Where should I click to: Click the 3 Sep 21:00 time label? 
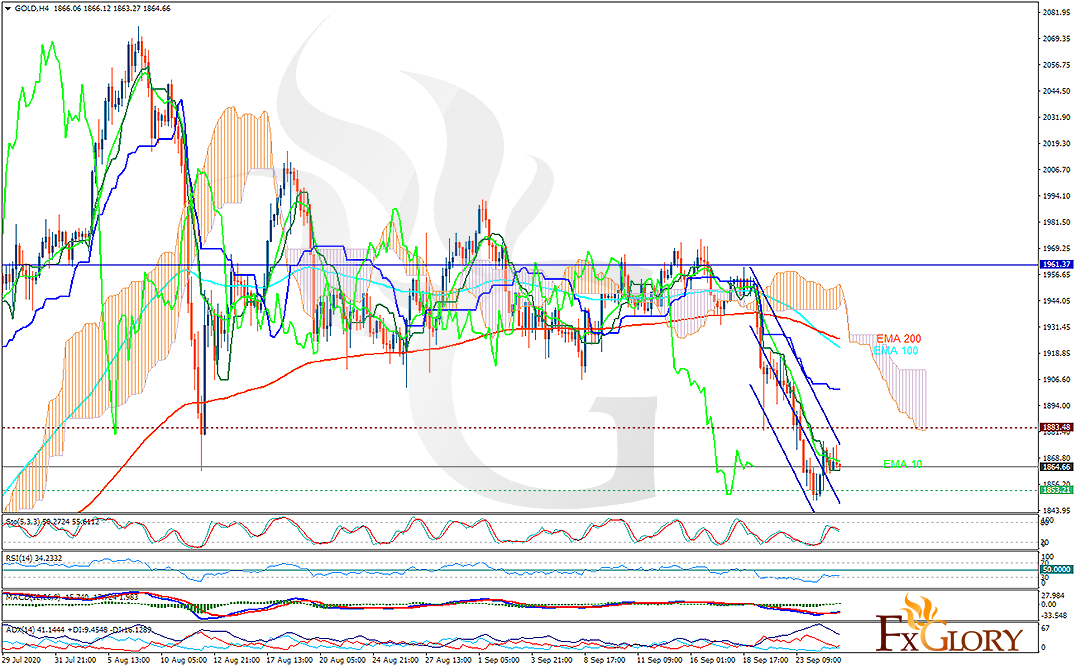[552, 660]
